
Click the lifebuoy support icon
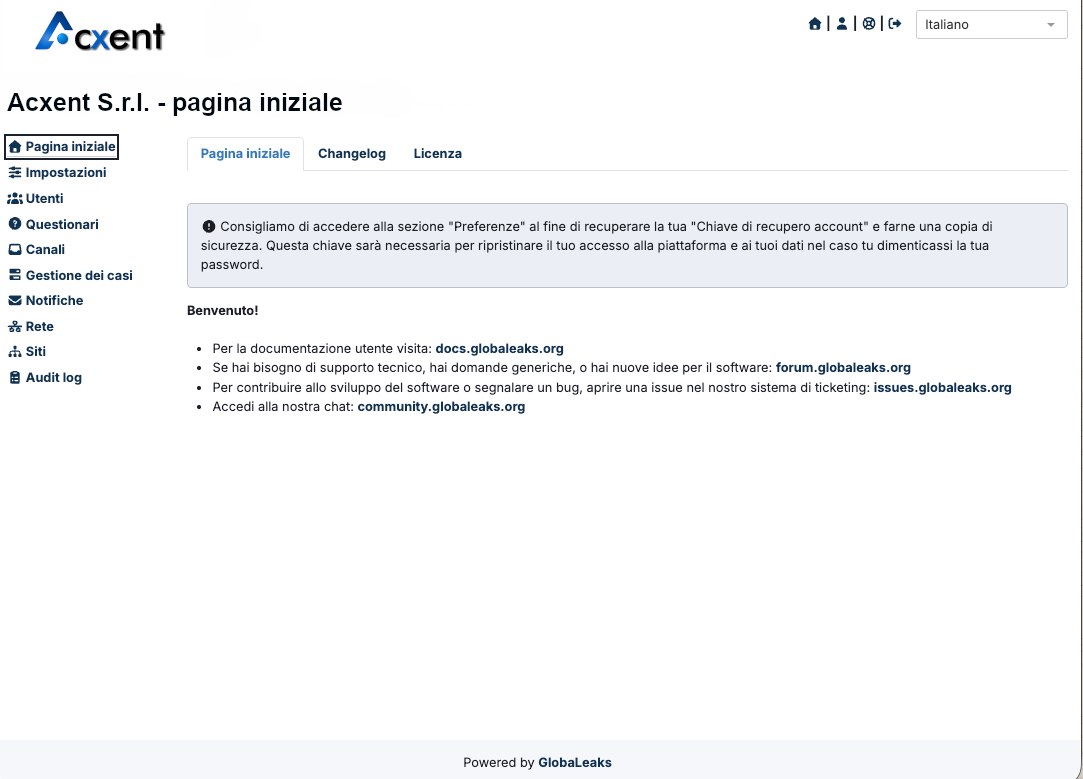pos(869,24)
